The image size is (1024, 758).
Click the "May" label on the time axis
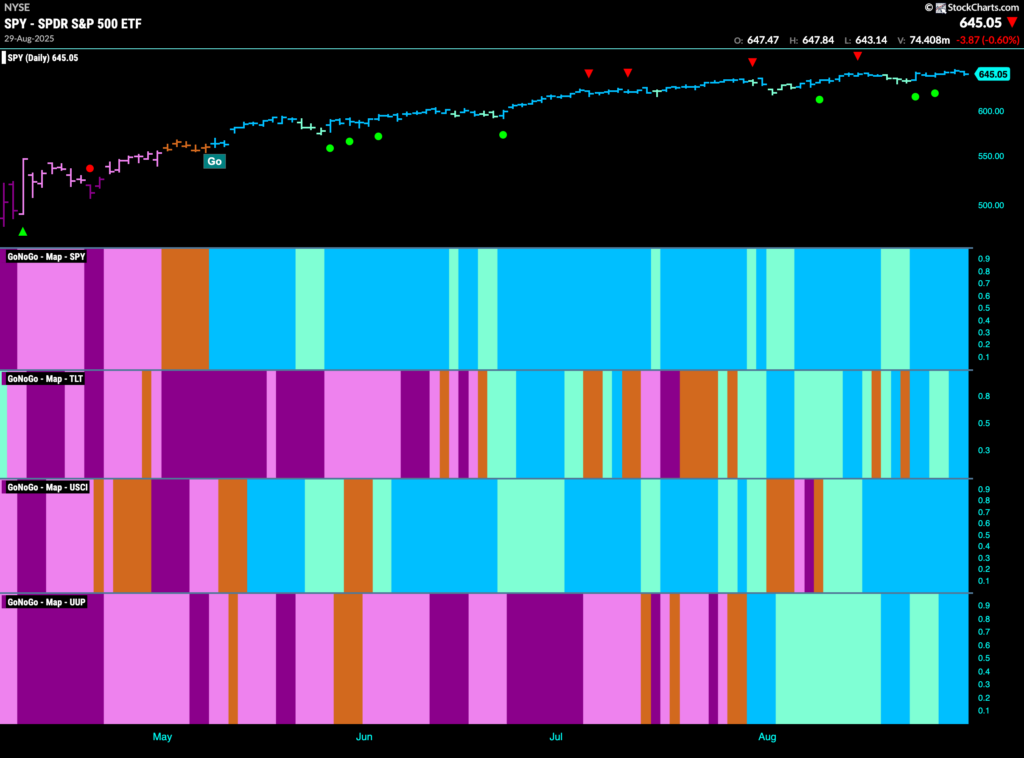(162, 736)
